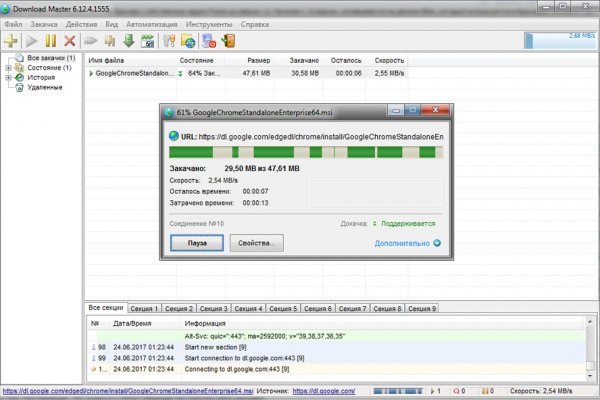Screen dimensions: 600x400
Task: Click the Дополнительно link
Action: 402,243
